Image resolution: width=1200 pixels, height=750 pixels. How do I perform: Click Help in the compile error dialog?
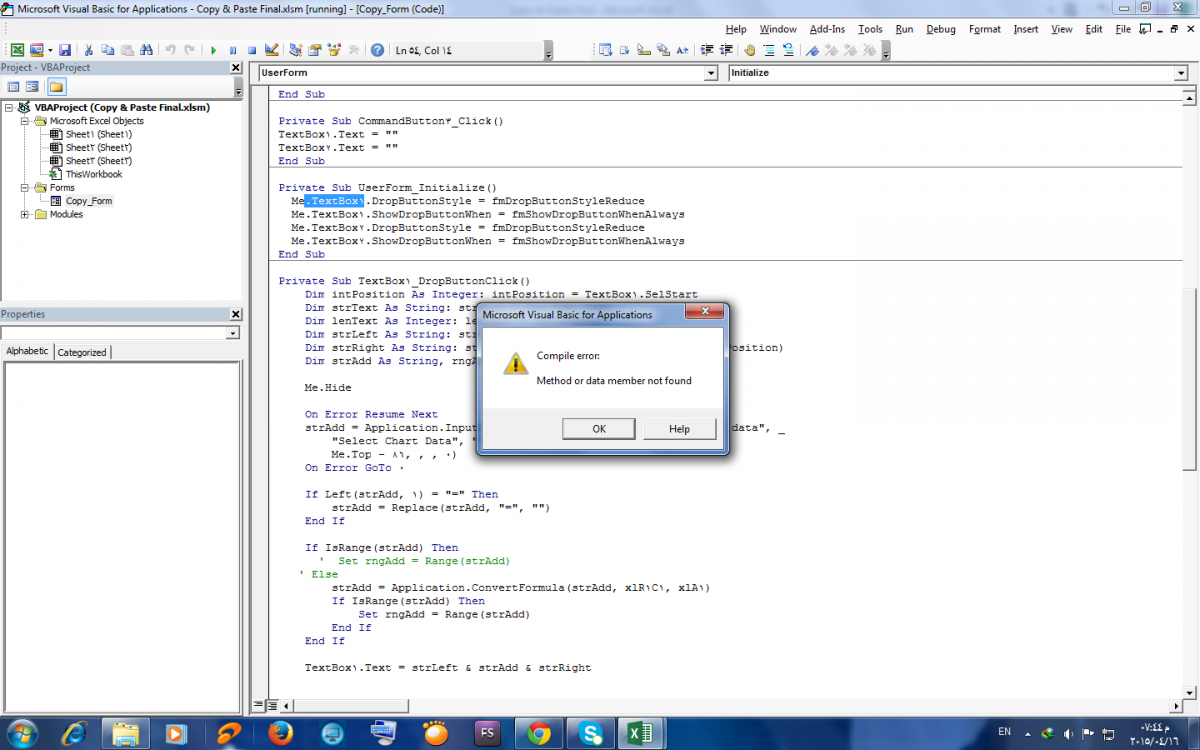coord(679,429)
